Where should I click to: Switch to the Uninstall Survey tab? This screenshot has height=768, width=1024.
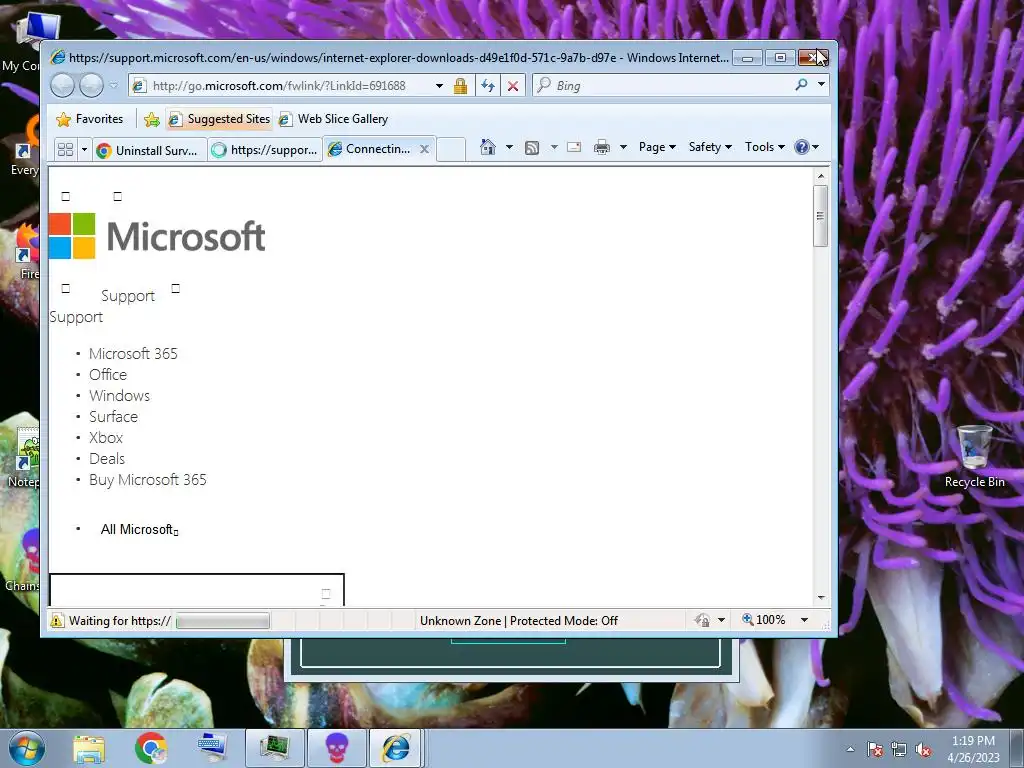tap(150, 150)
